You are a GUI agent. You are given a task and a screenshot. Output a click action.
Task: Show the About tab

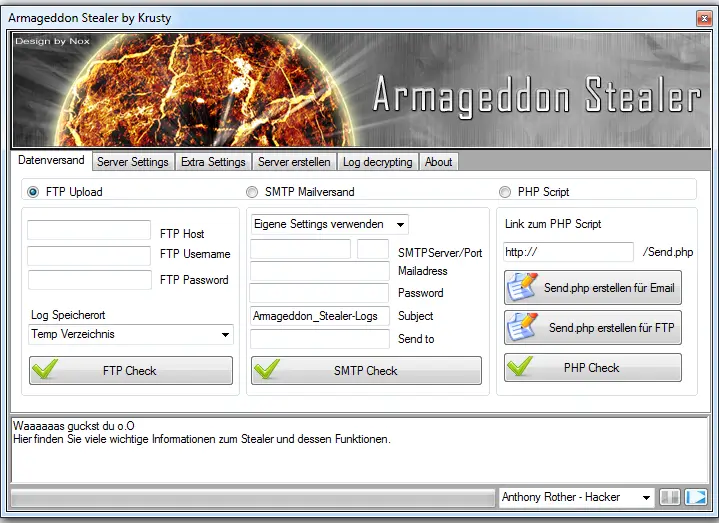pyautogui.click(x=438, y=162)
